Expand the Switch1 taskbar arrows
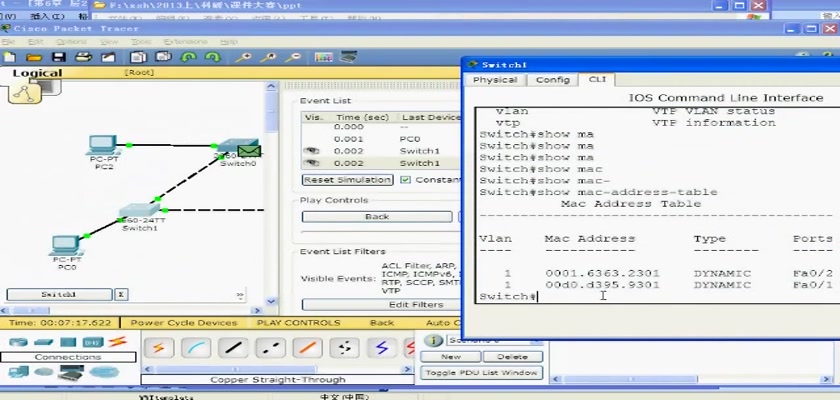840x400 pixels. pyautogui.click(x=239, y=295)
